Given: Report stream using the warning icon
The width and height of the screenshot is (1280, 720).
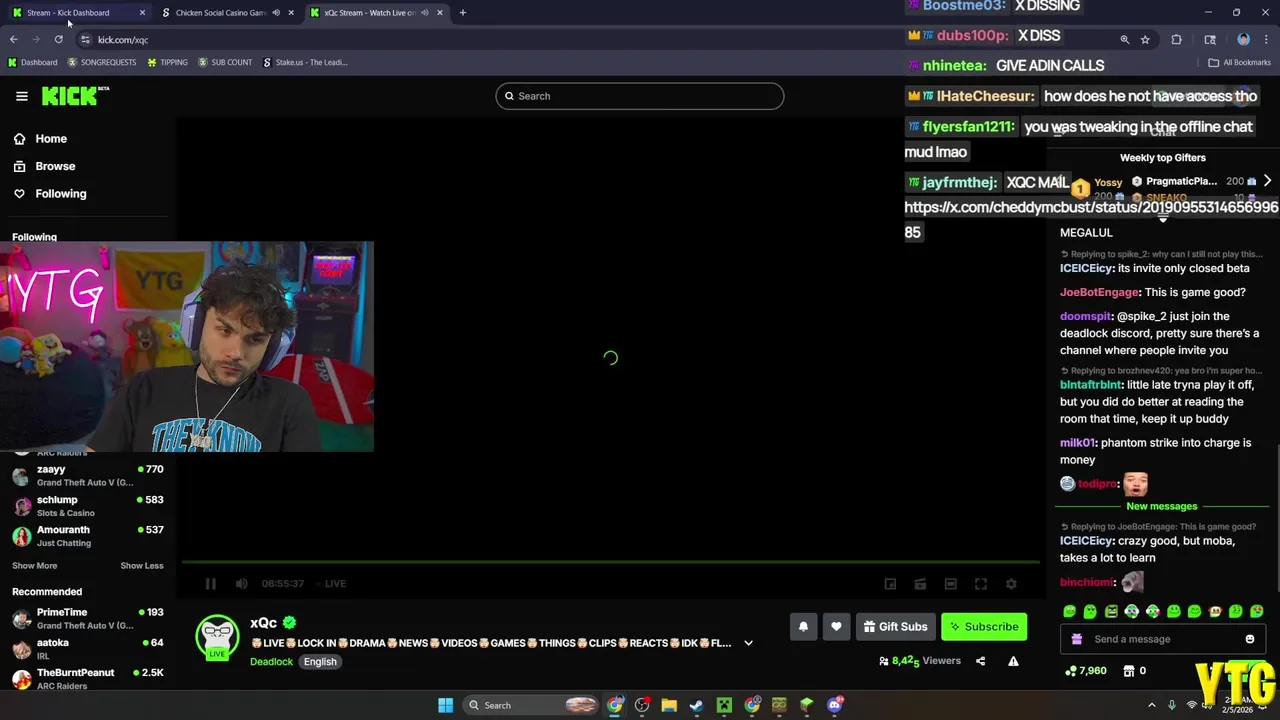Looking at the screenshot, I should pos(1013,661).
